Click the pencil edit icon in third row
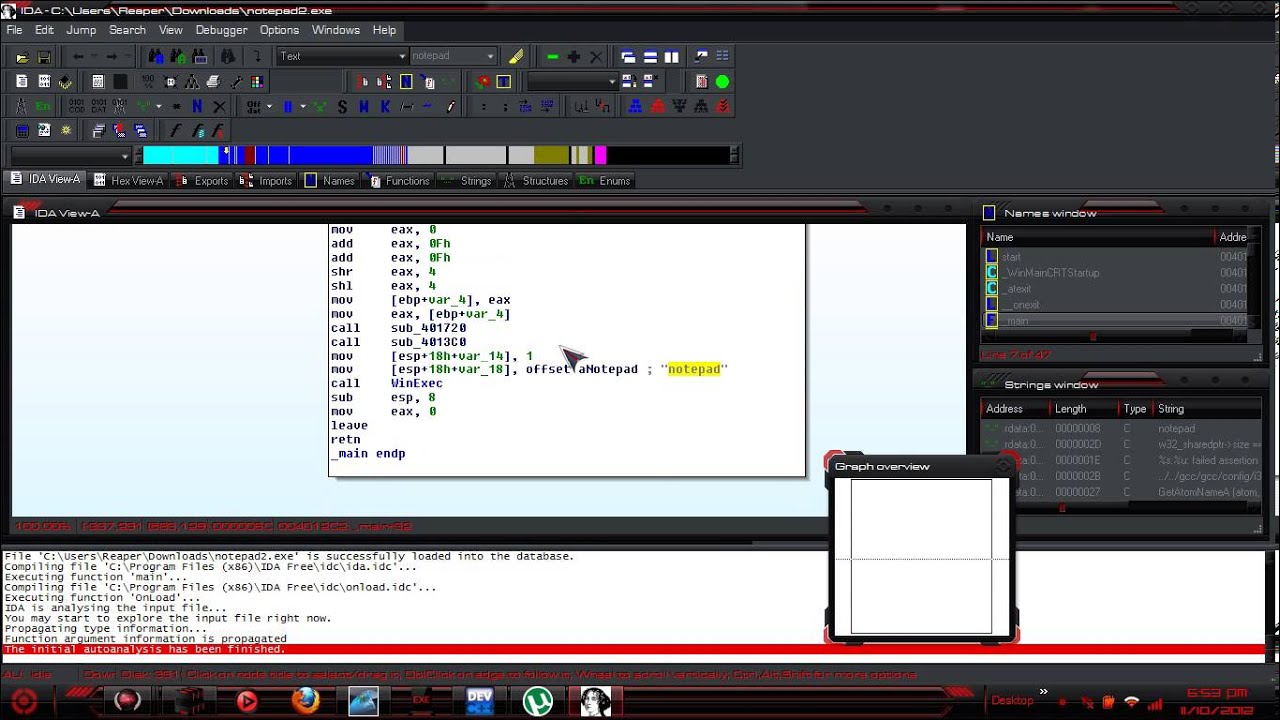Screen dimensions: 1280x720 (450, 106)
